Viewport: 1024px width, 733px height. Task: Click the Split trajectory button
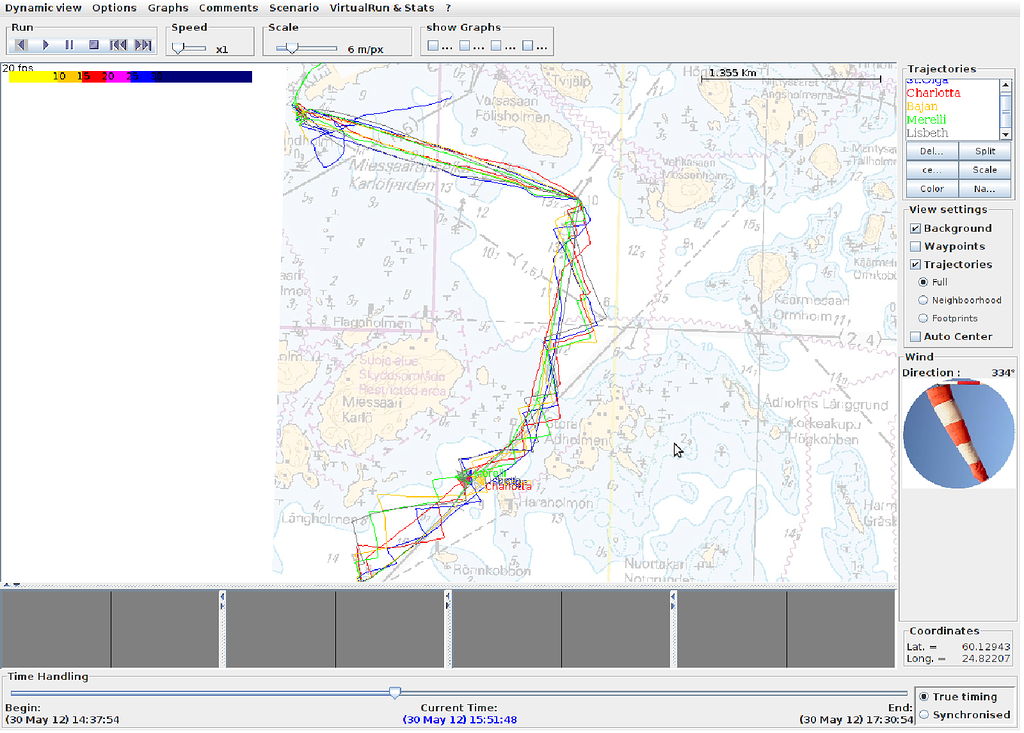point(985,151)
